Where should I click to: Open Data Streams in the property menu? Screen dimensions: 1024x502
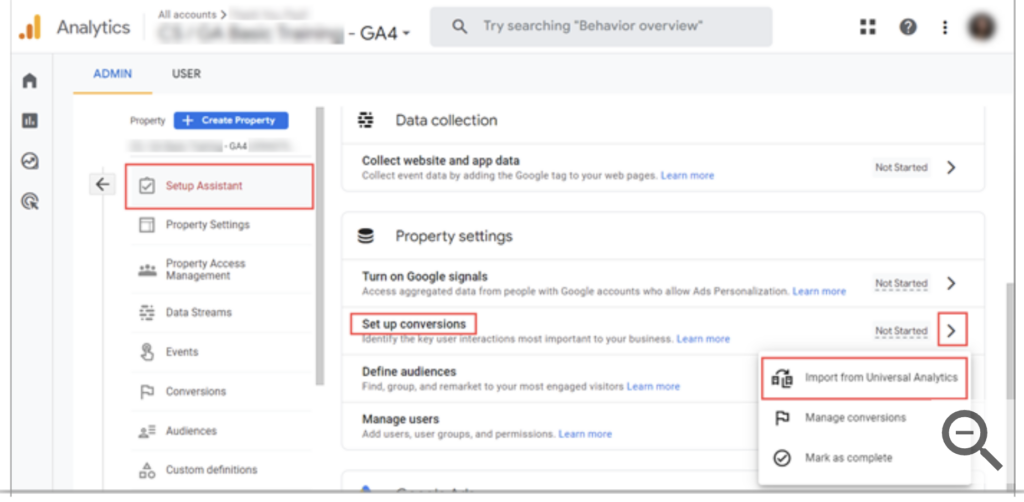coord(198,312)
